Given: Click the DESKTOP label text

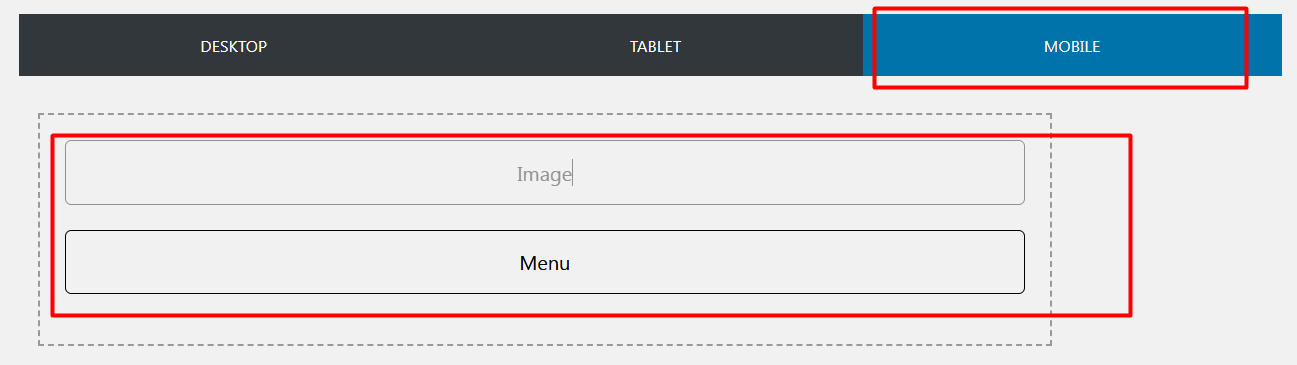Looking at the screenshot, I should 233,47.
